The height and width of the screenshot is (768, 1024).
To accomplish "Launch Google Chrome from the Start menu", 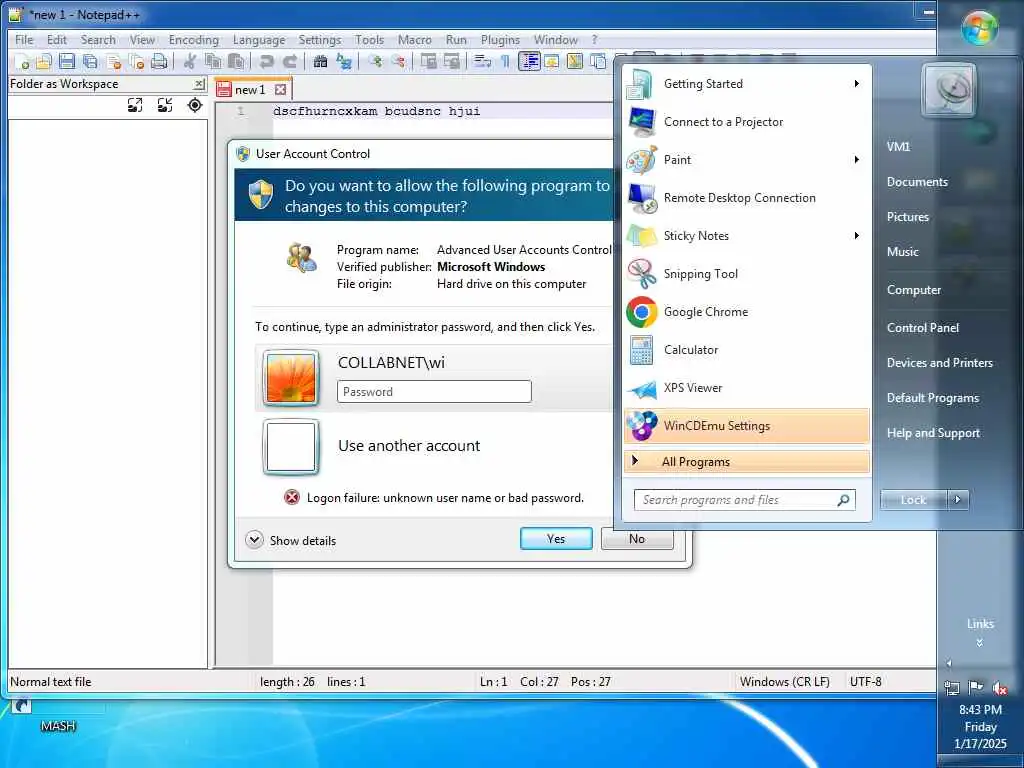I will click(x=746, y=312).
